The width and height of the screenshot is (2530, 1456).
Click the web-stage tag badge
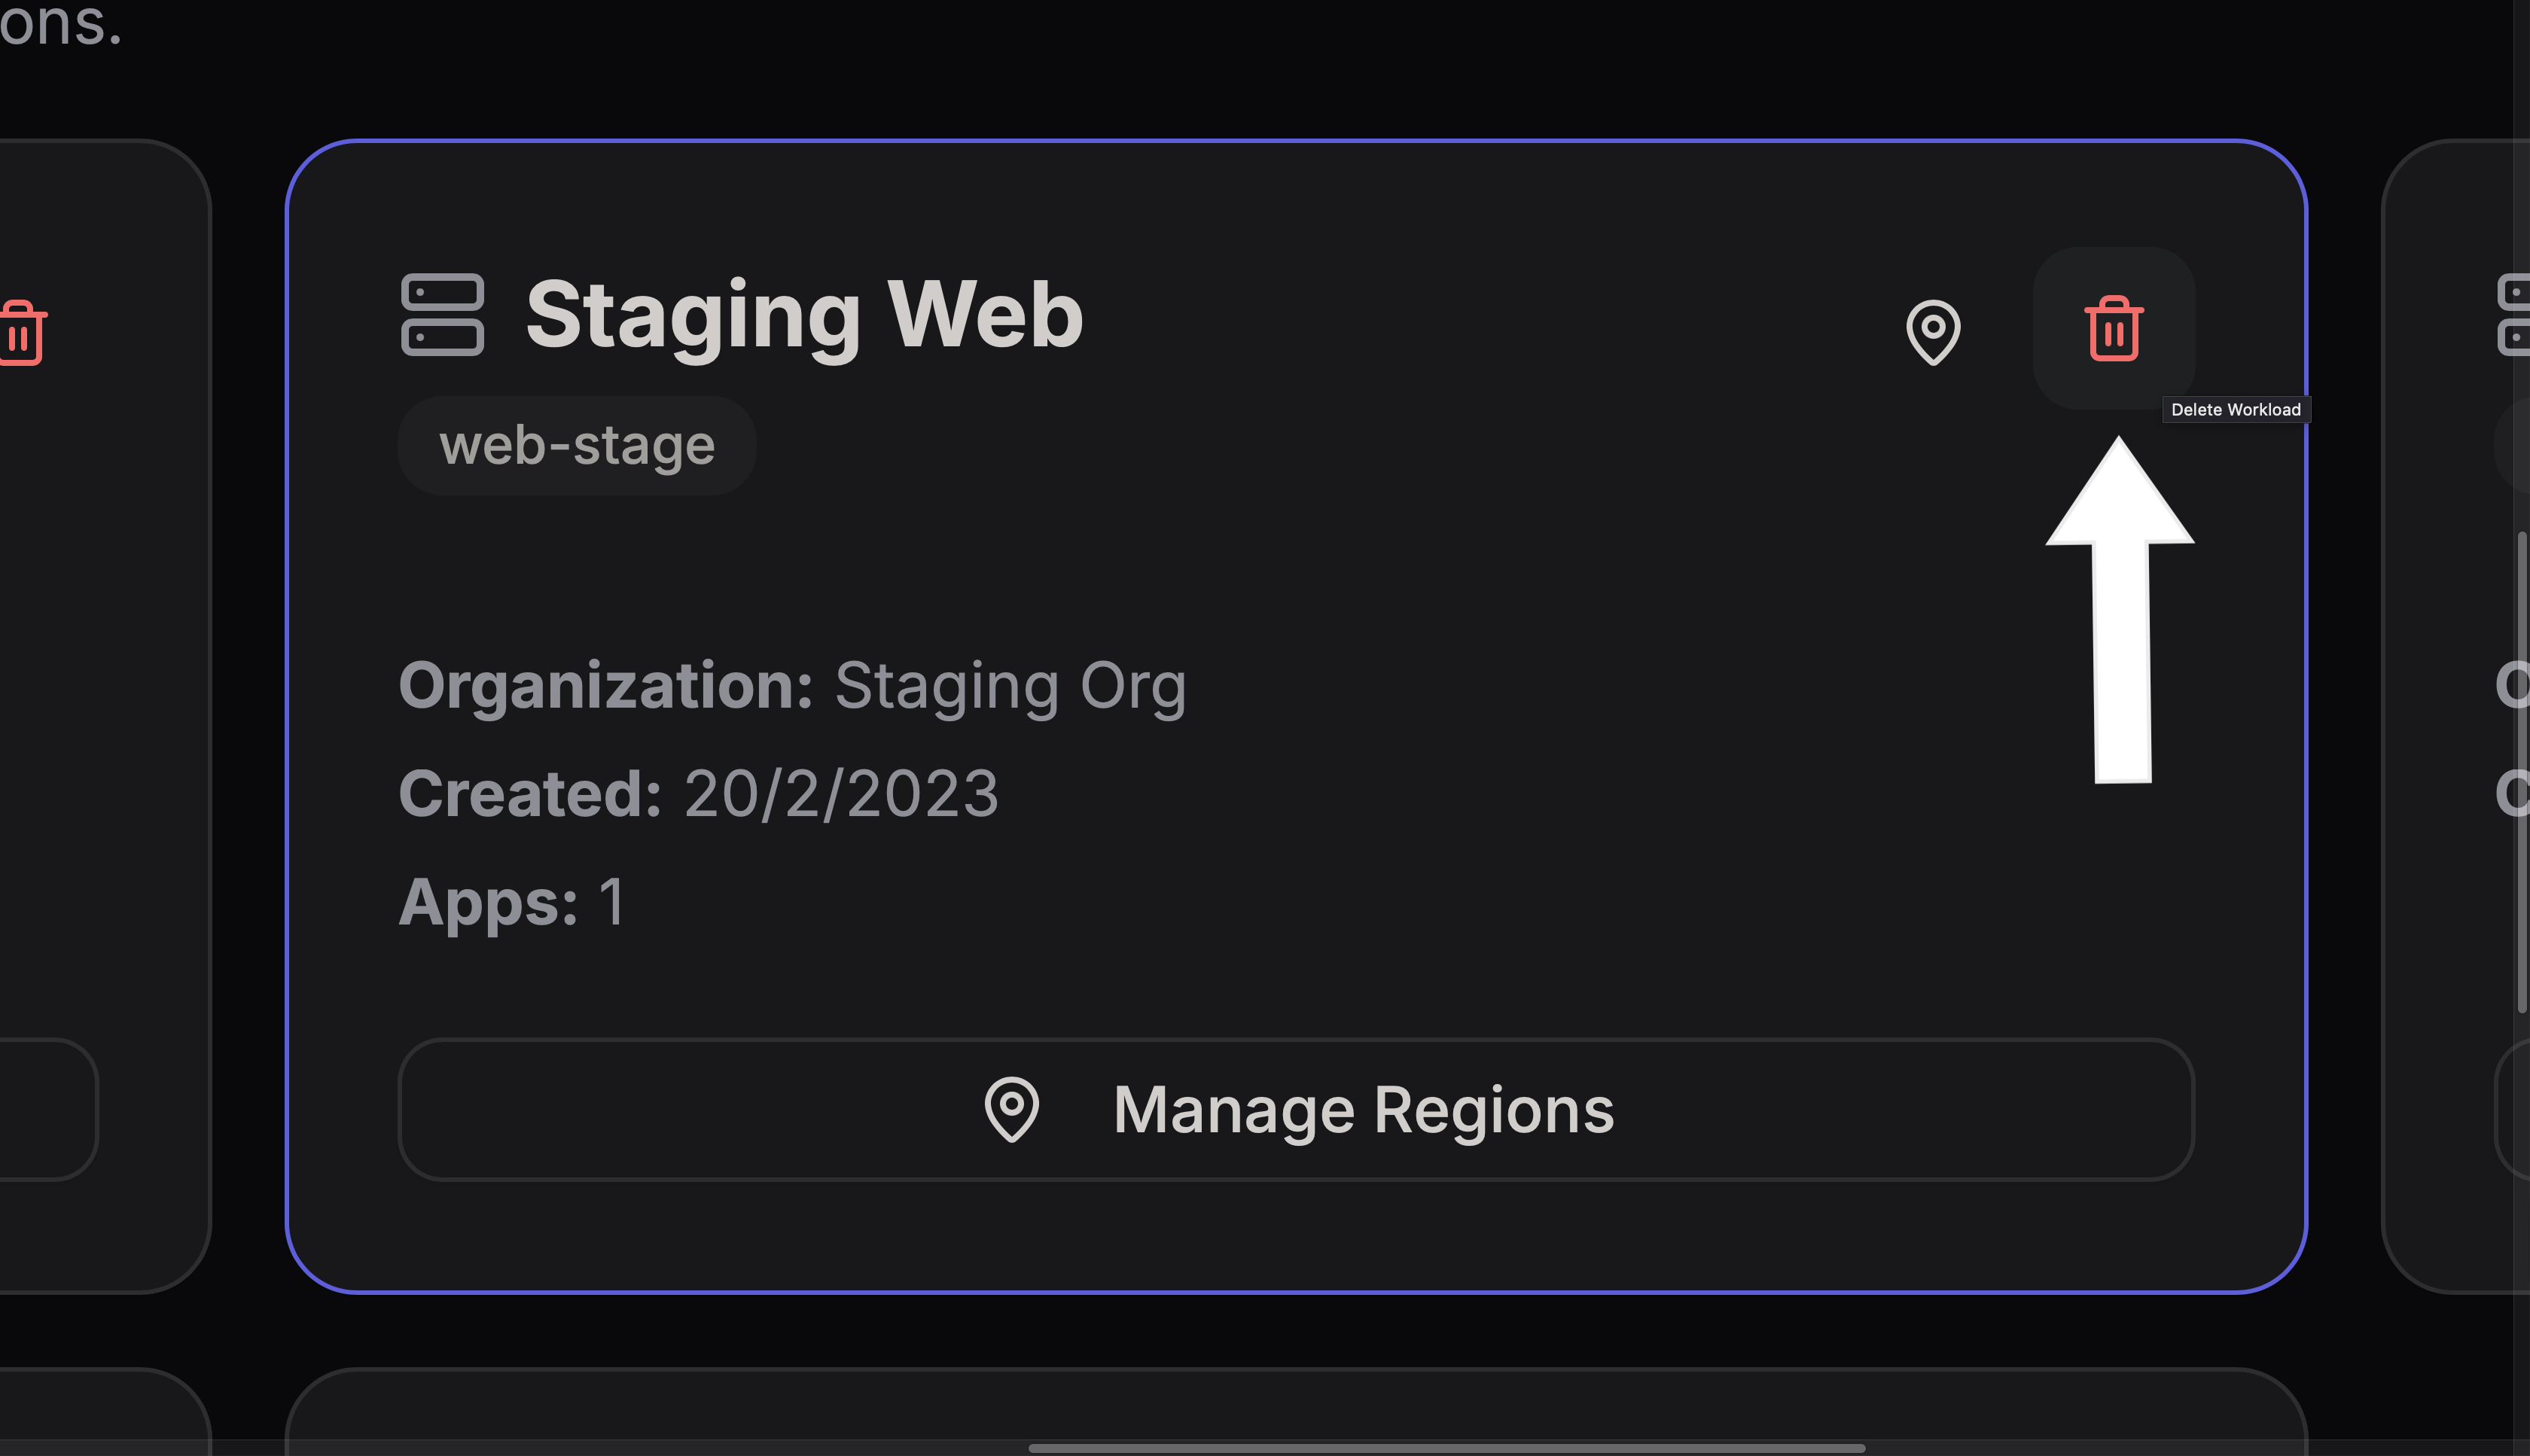coord(576,445)
